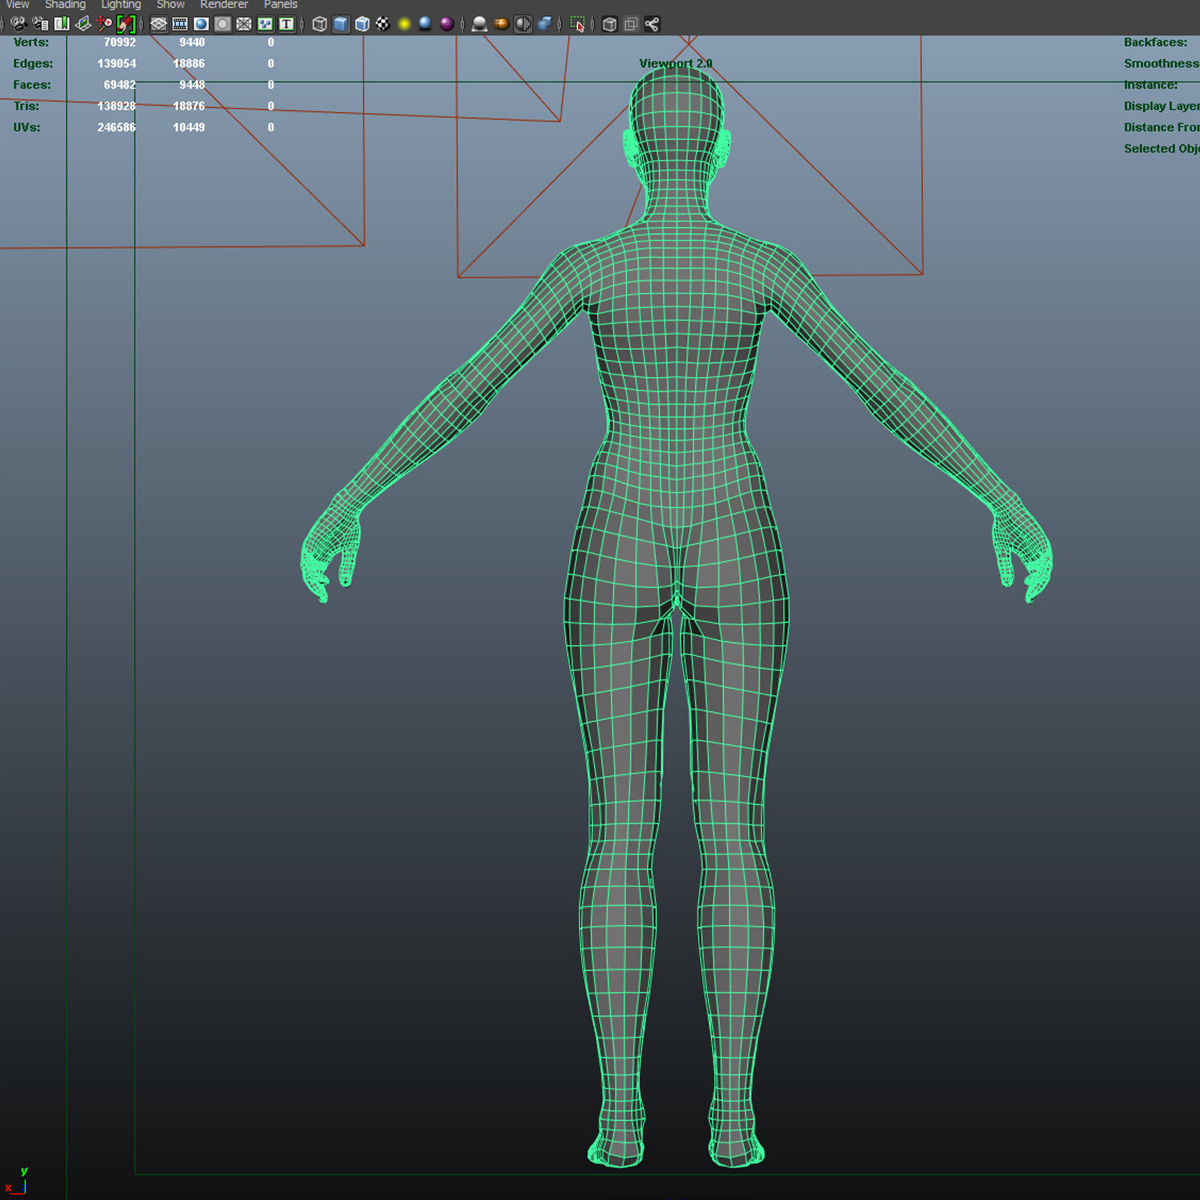Click the camera Bookmarks icon
This screenshot has height=1200, width=1200.
coord(62,24)
